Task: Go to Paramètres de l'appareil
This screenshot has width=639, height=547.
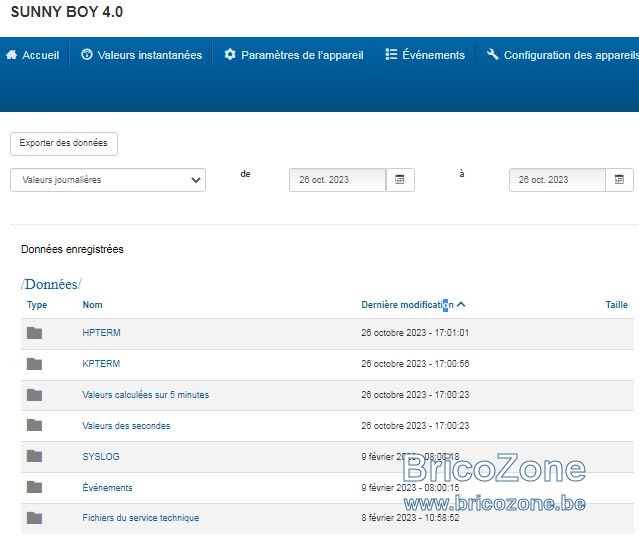Action: pyautogui.click(x=294, y=55)
